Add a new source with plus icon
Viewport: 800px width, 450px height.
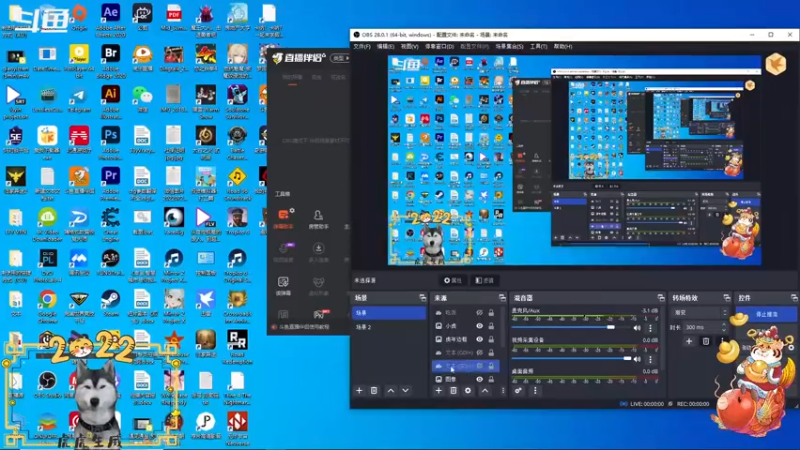pos(438,391)
